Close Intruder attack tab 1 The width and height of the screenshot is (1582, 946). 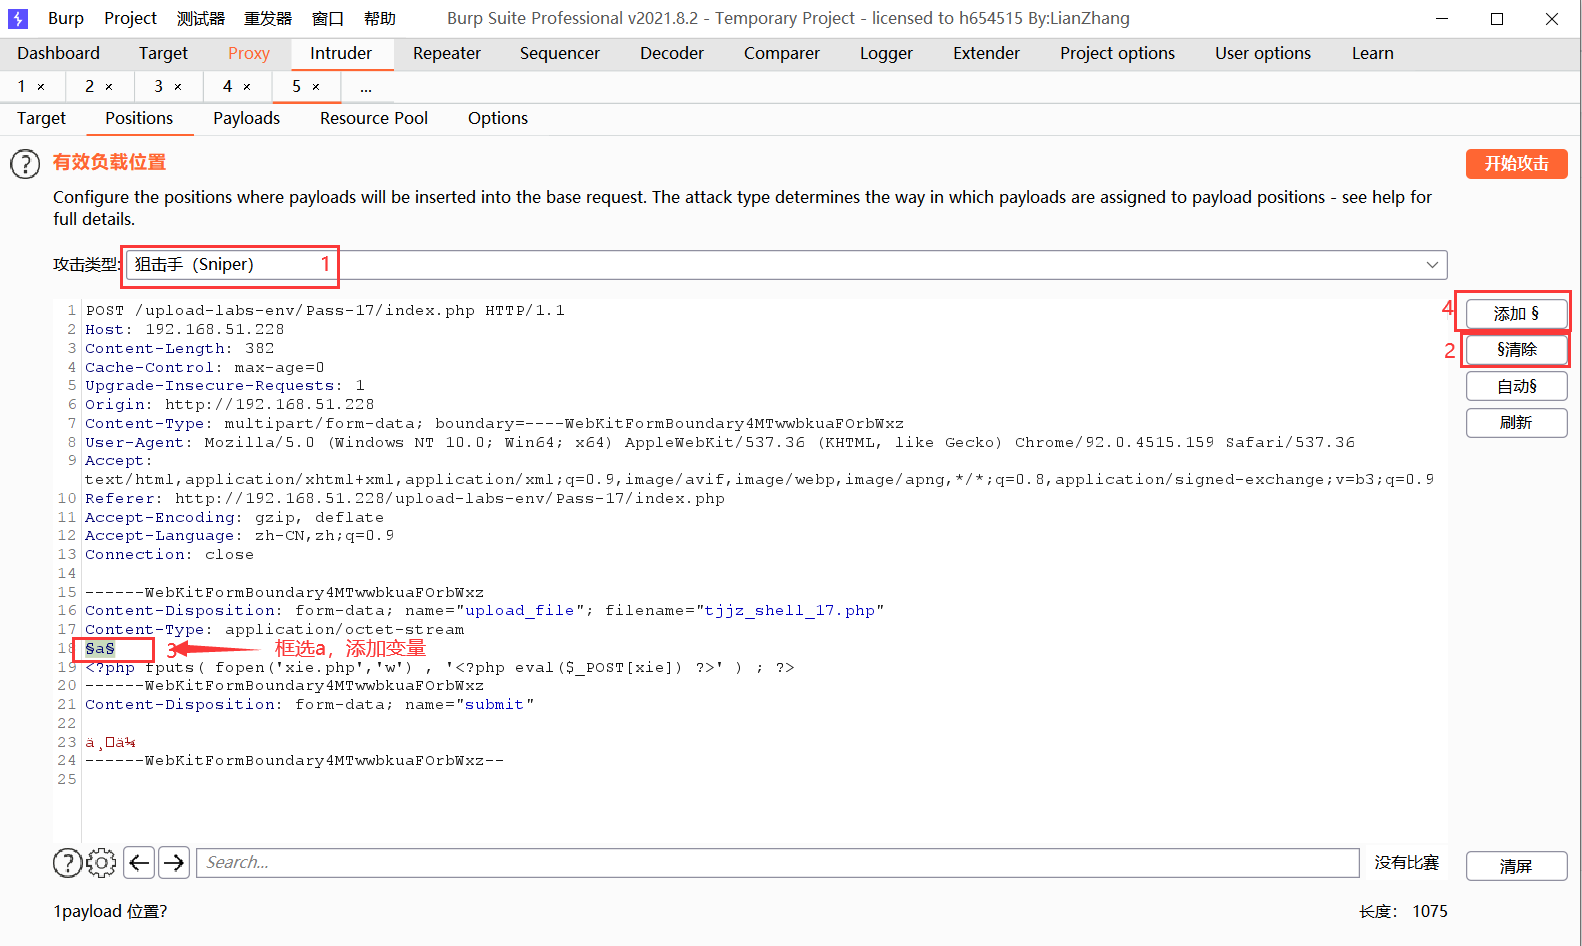click(41, 87)
